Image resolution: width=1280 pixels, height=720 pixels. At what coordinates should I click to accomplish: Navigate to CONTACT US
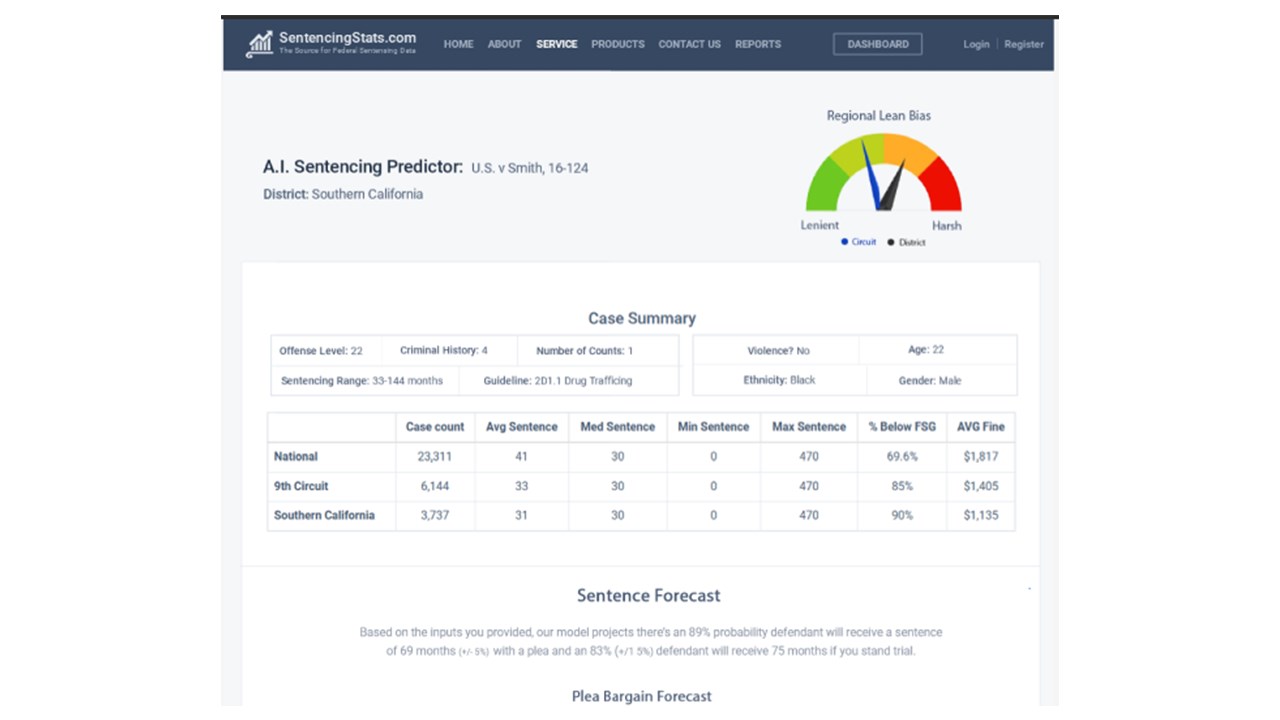(689, 44)
